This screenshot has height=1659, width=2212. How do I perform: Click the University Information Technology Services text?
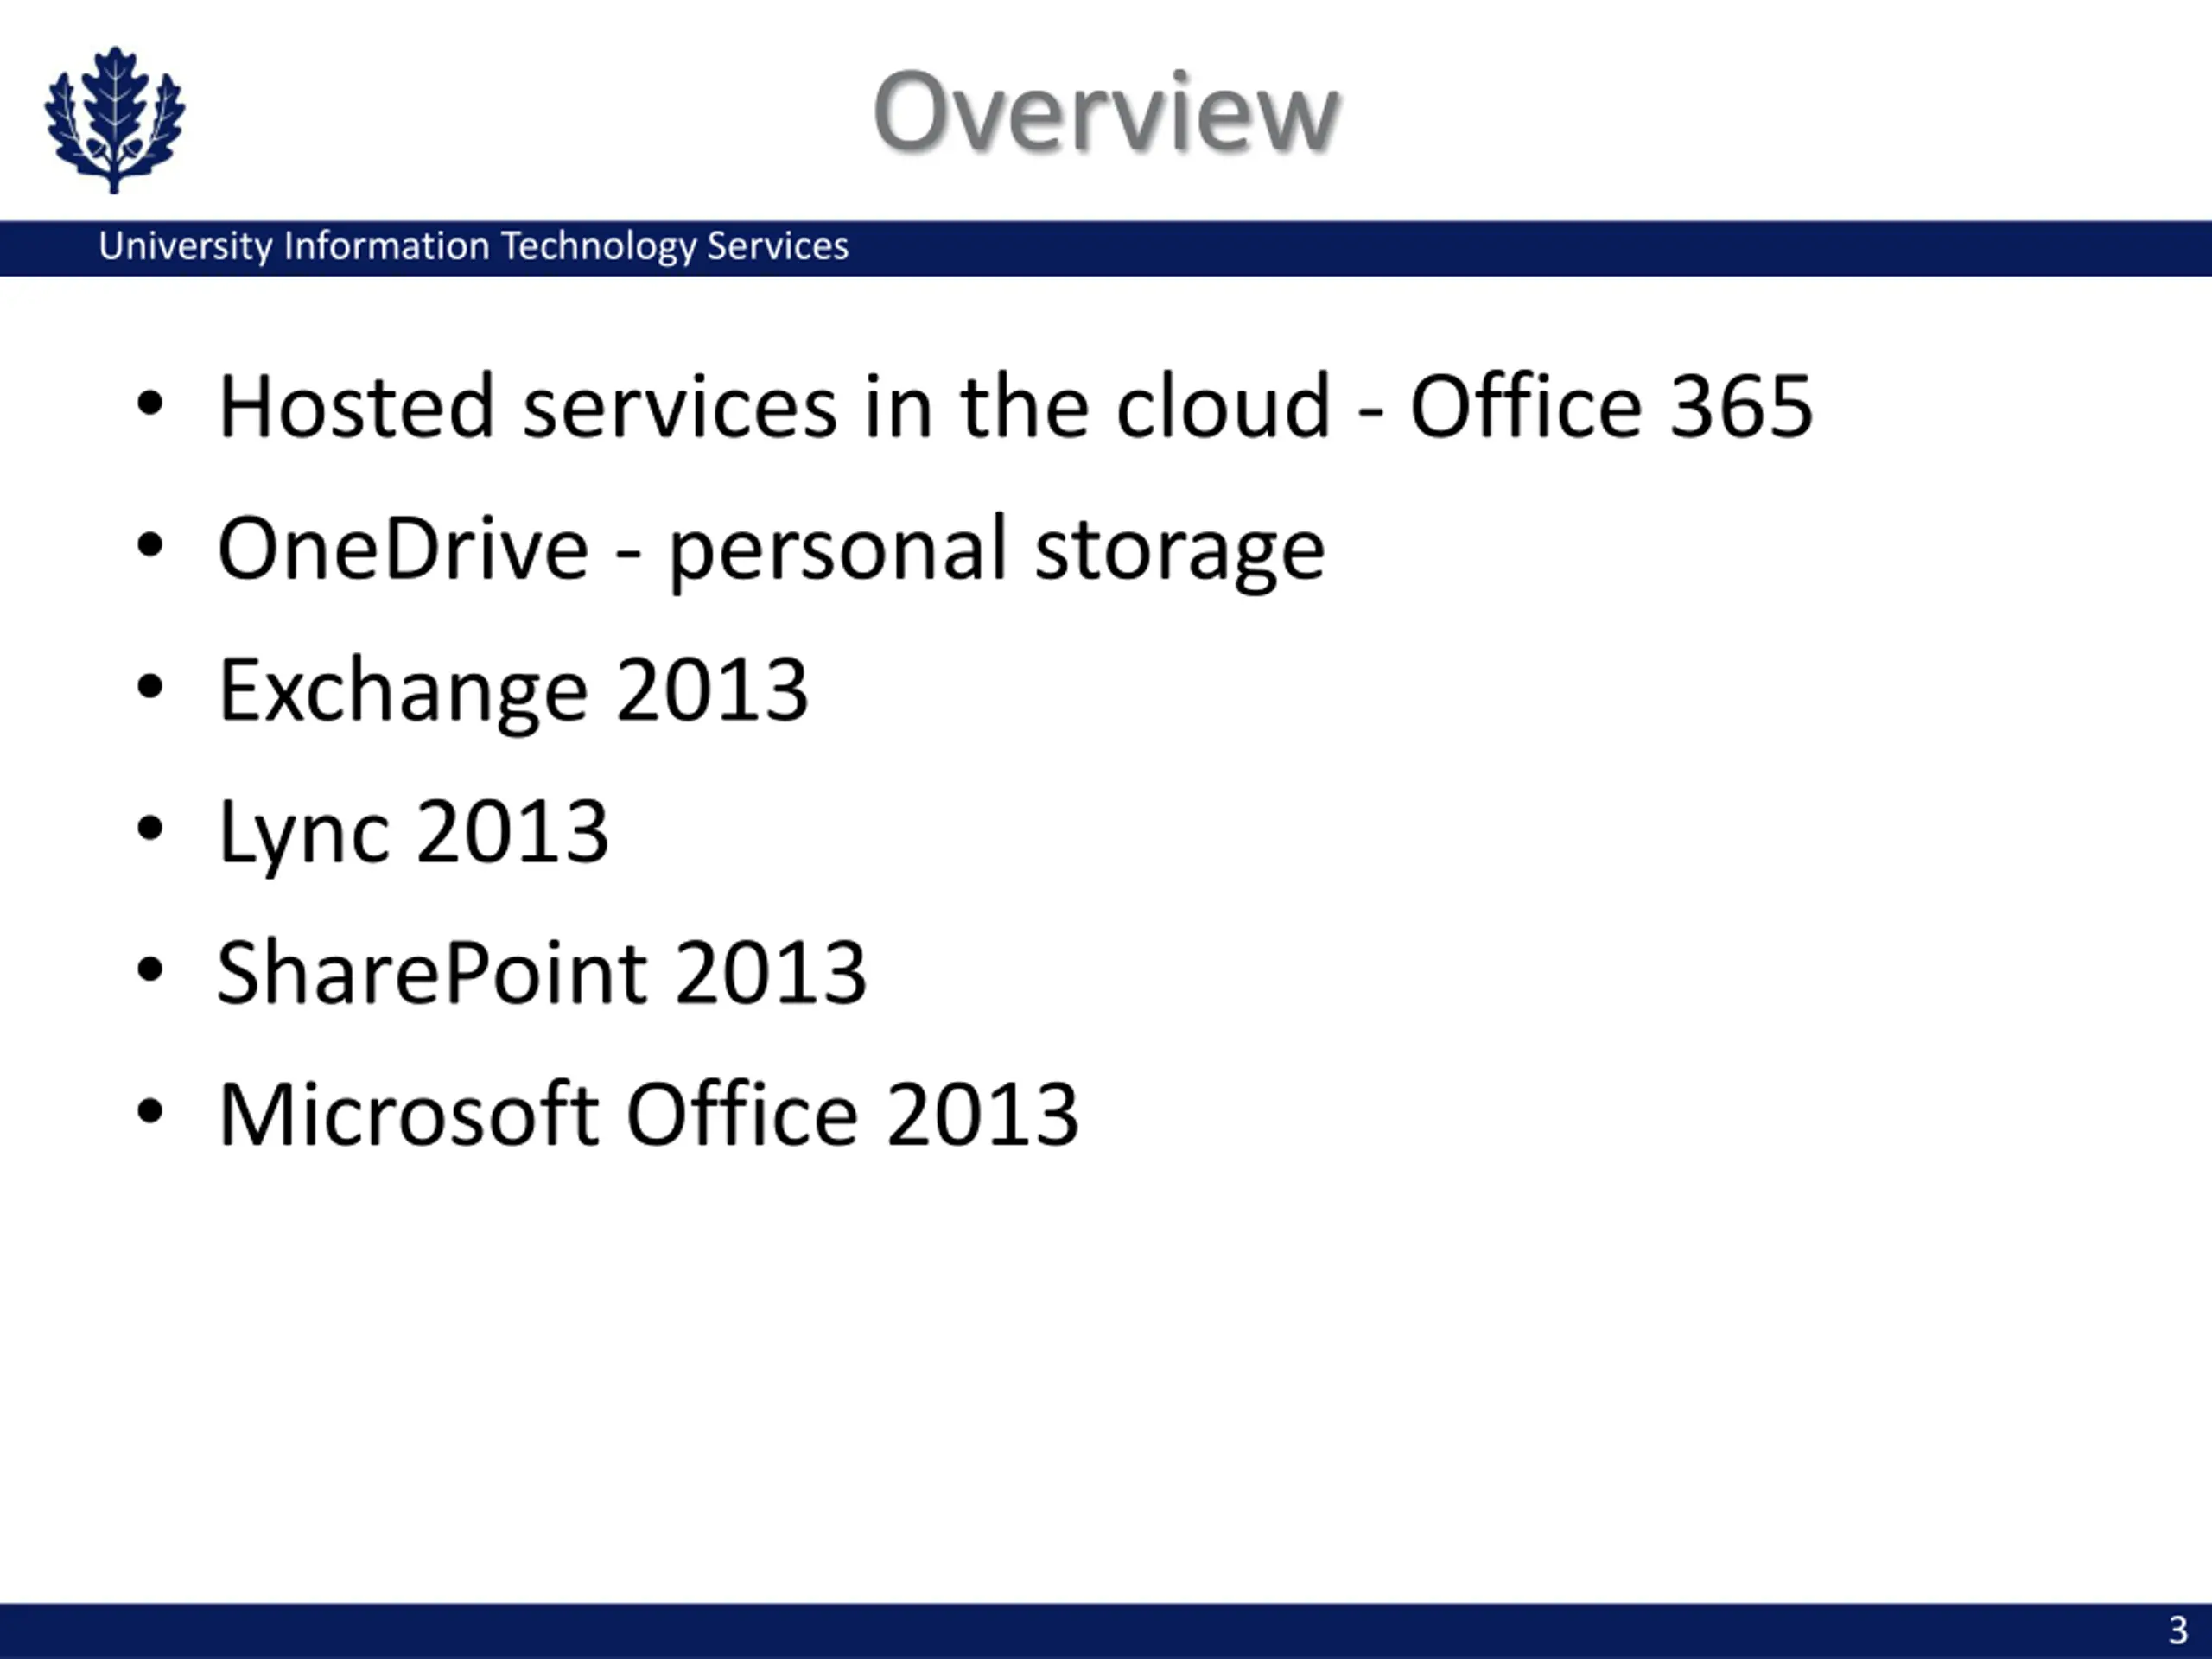(x=473, y=247)
